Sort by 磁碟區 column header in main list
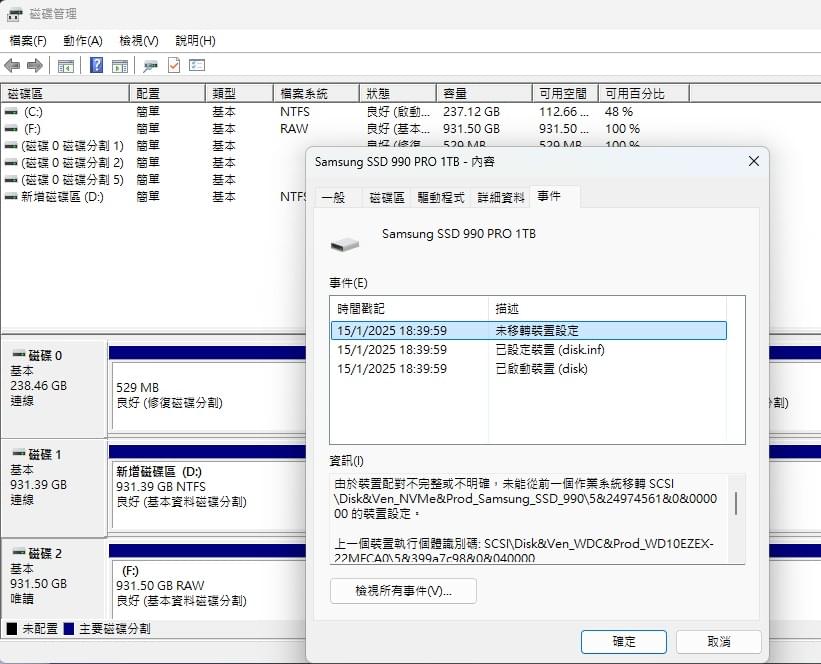Image resolution: width=821 pixels, height=664 pixels. (65, 93)
